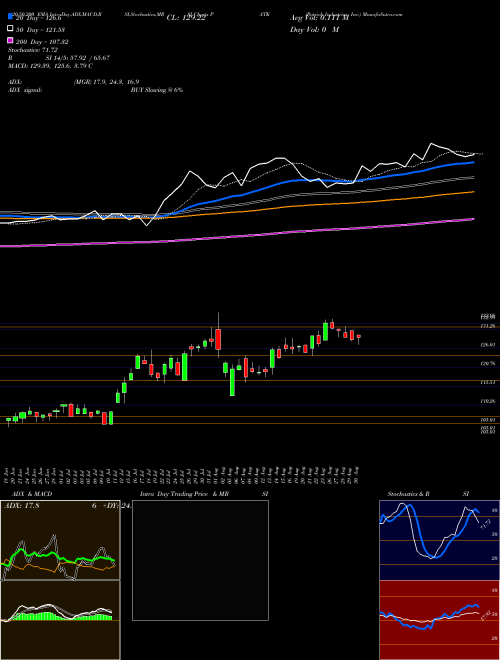Select the '200 Day = 107.82' label
The width and height of the screenshot is (500, 660).
point(42,42)
